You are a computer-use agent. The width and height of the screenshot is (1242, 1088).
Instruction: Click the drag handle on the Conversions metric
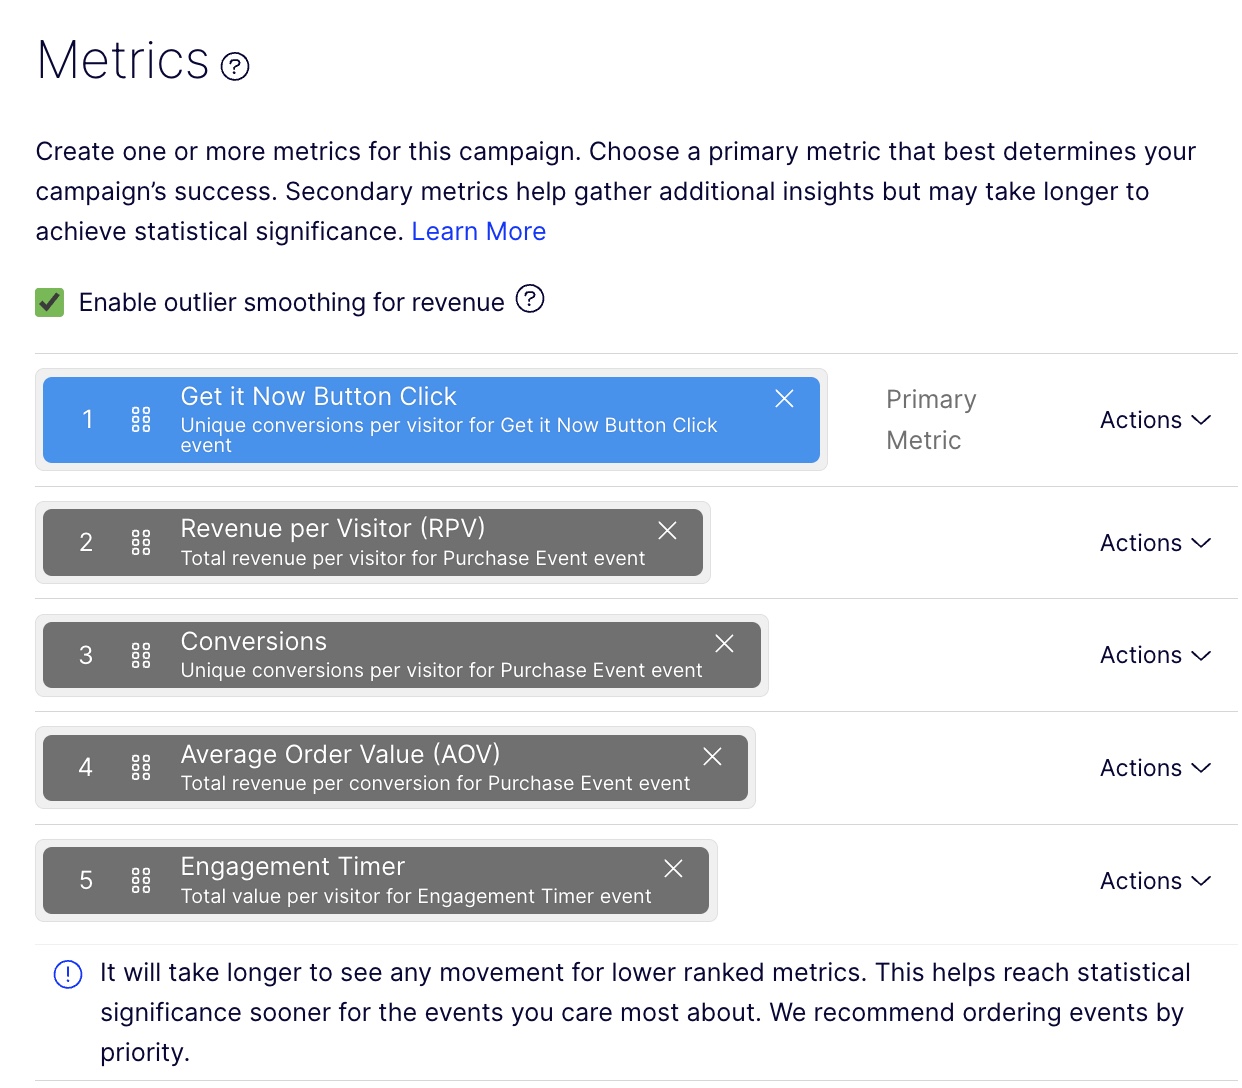click(141, 655)
